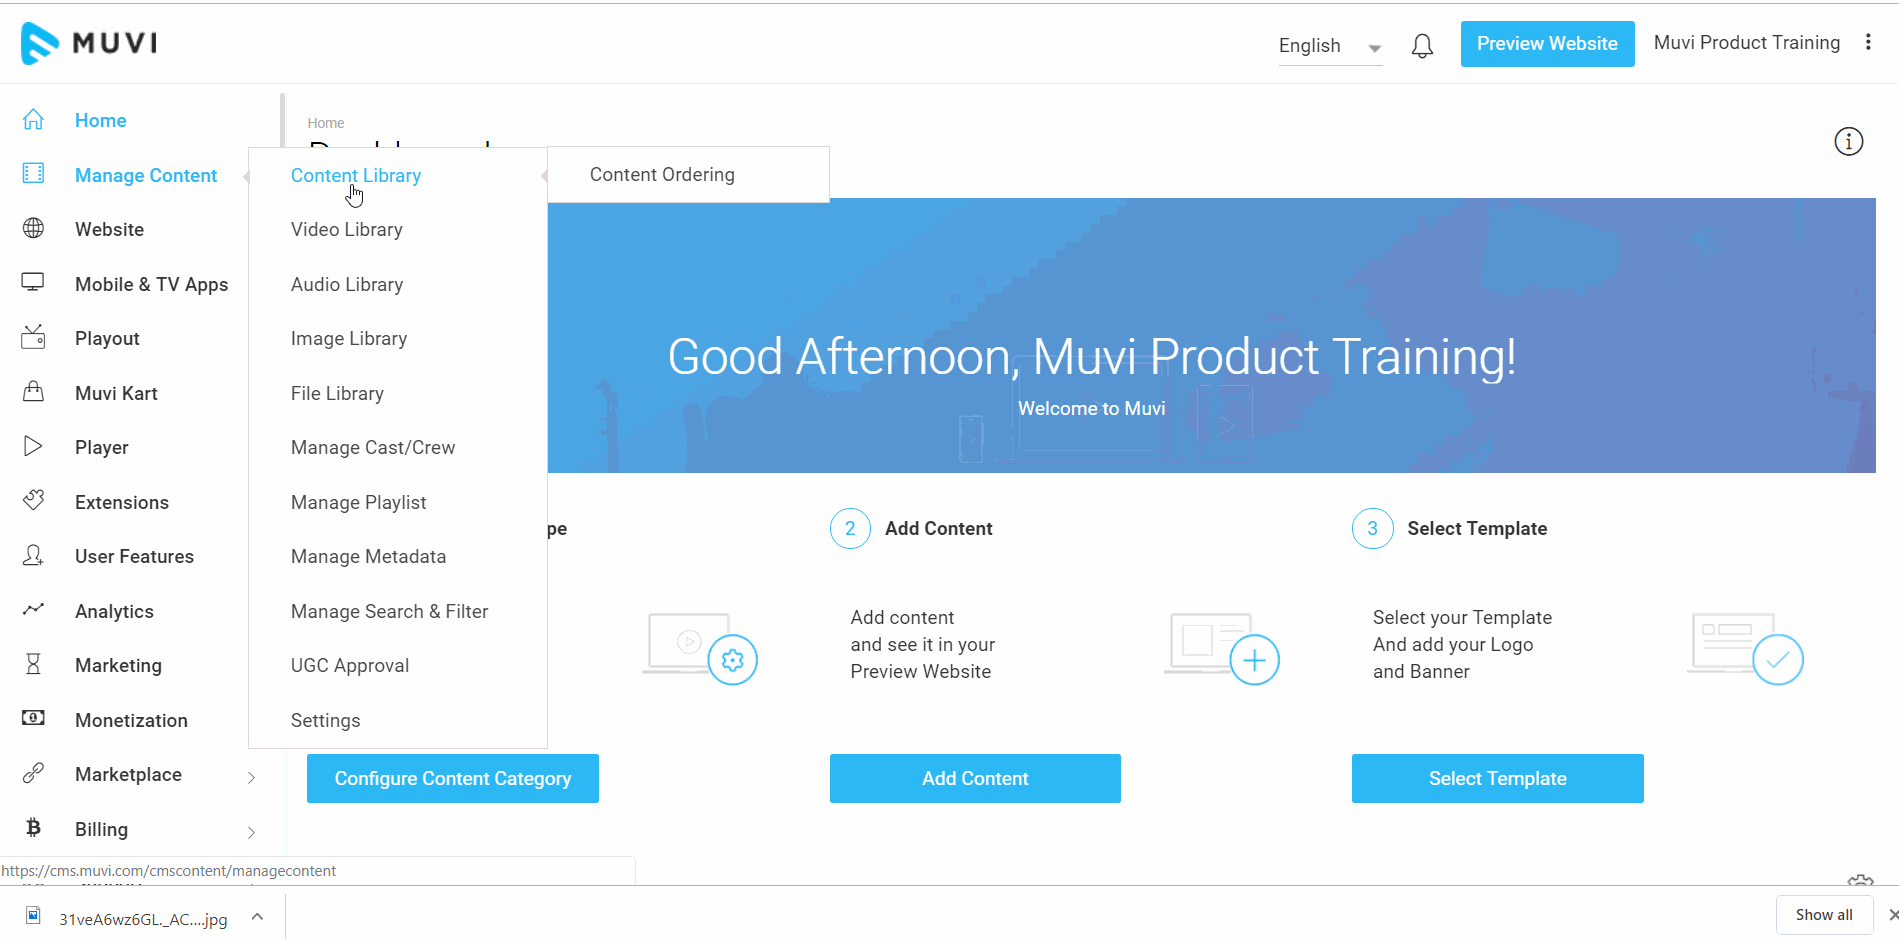Click the downloaded jpg file icon
1899x942 pixels.
coord(34,916)
